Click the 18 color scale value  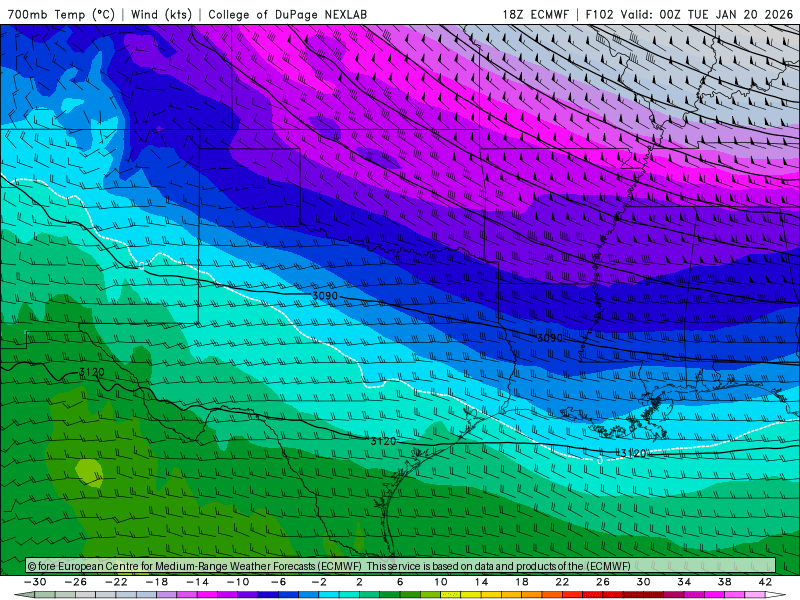[522, 582]
